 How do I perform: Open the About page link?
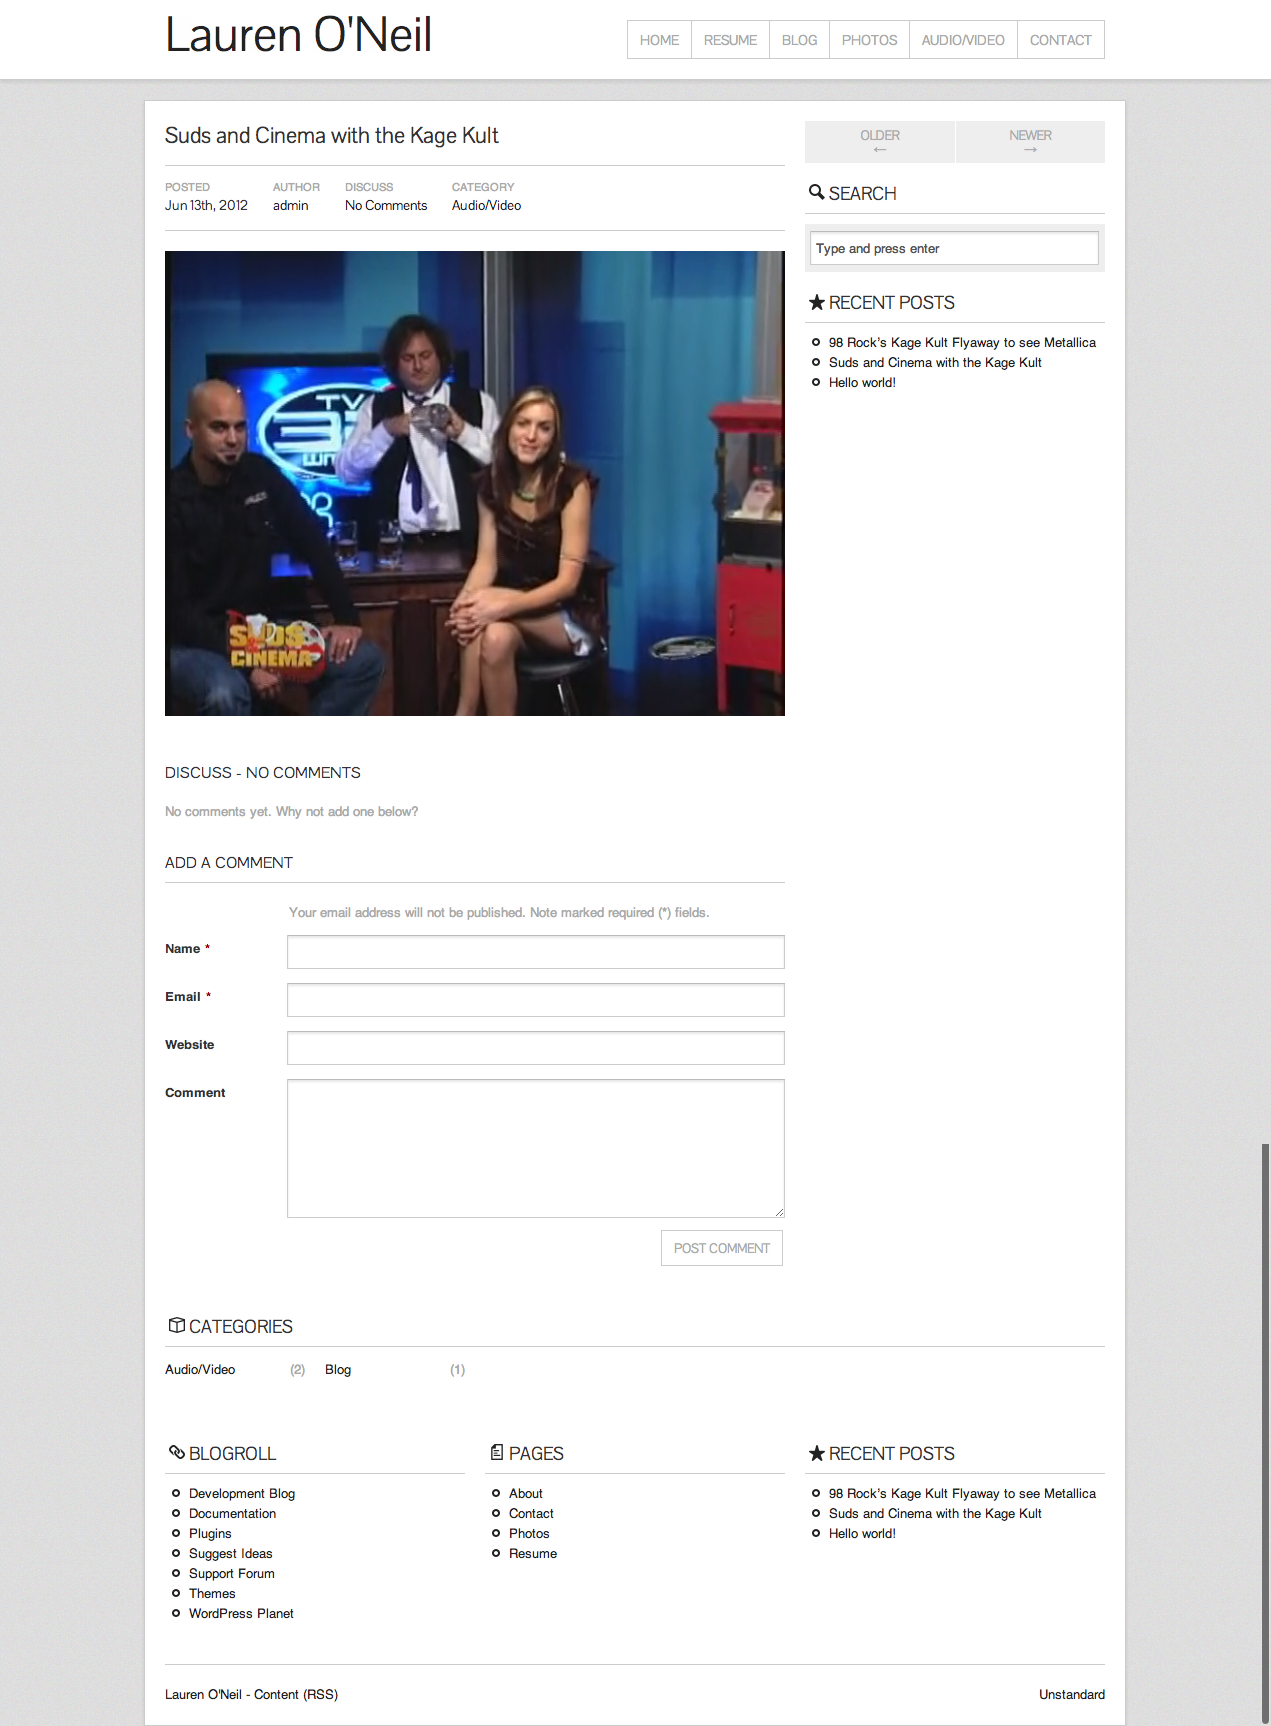tap(525, 1493)
